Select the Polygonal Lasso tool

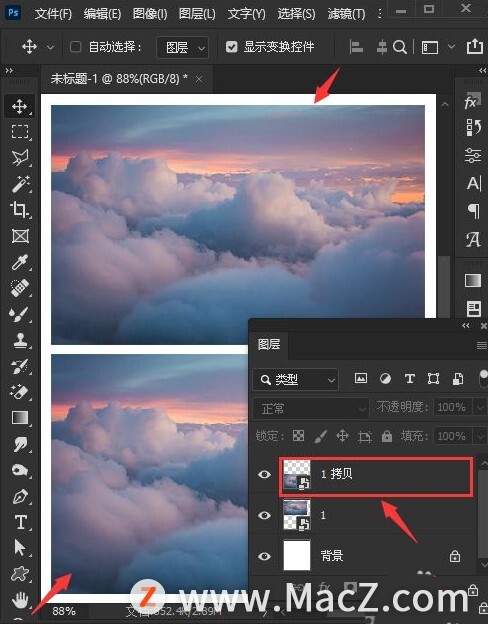click(x=20, y=158)
